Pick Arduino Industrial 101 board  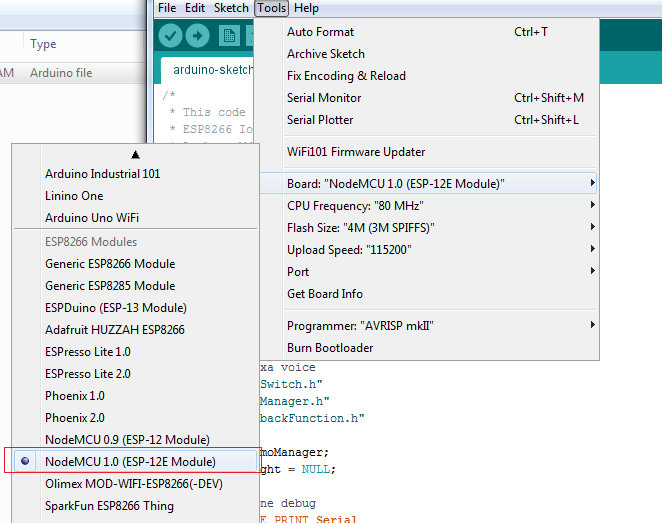[x=136, y=173]
